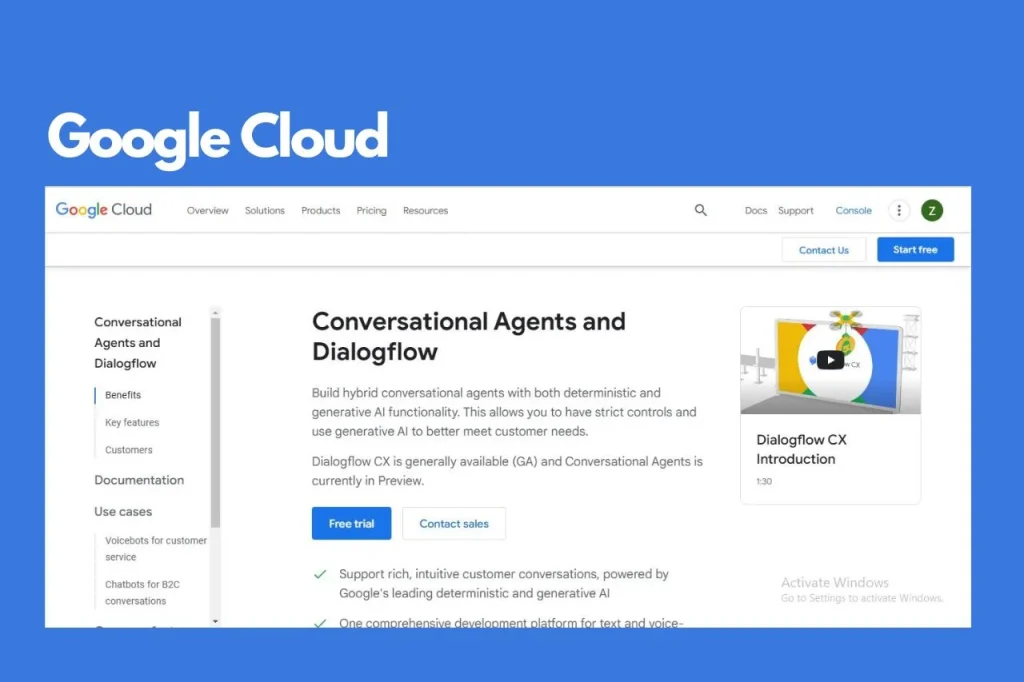Click the sidebar scrollbar down arrow
This screenshot has height=682, width=1024.
point(216,621)
